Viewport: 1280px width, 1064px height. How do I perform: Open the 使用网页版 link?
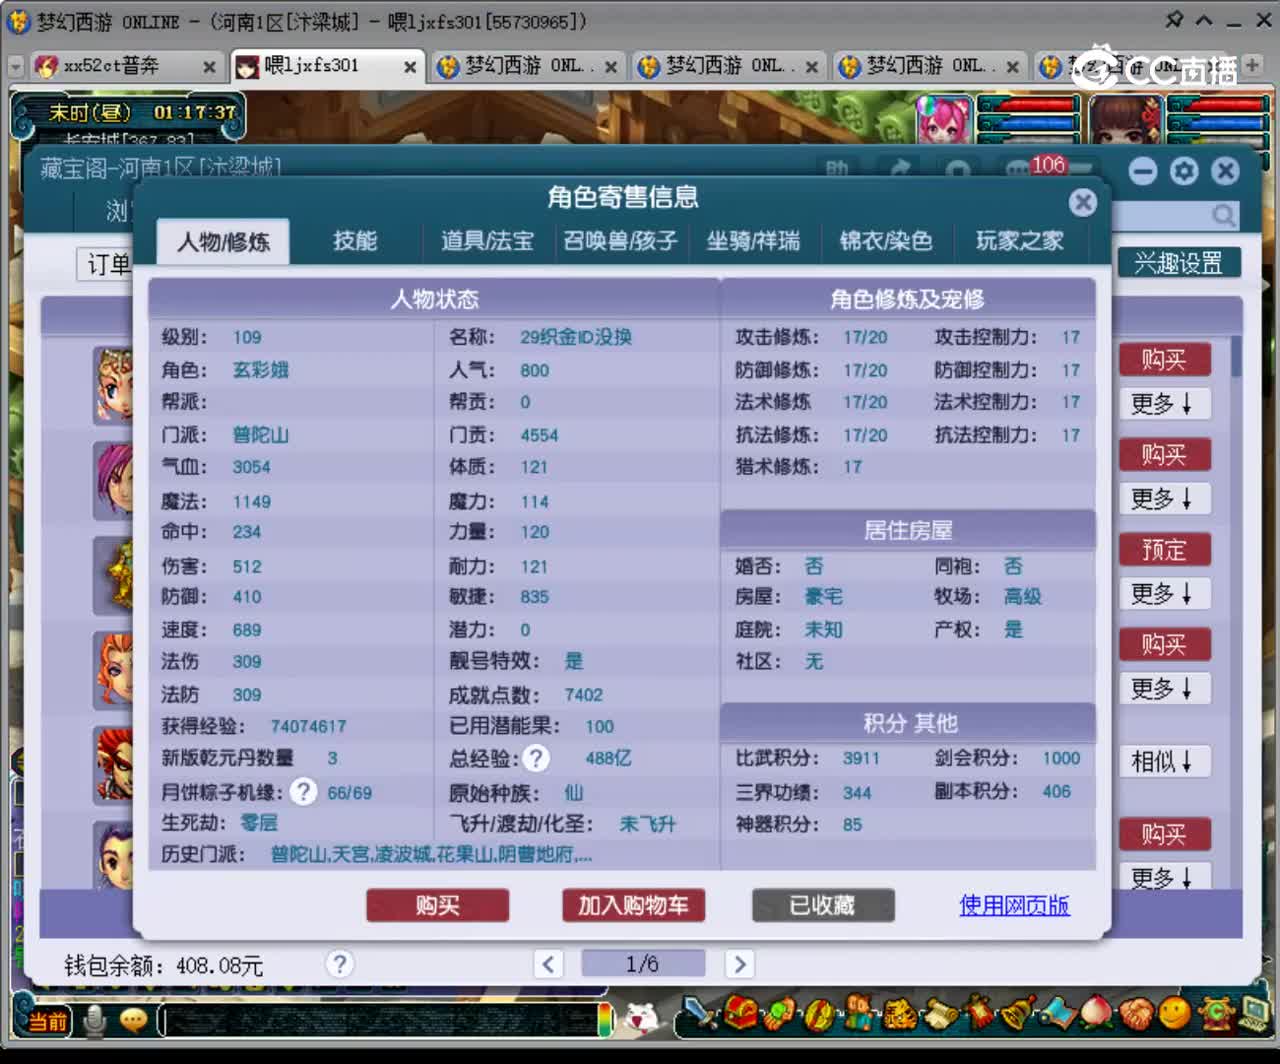click(1014, 905)
